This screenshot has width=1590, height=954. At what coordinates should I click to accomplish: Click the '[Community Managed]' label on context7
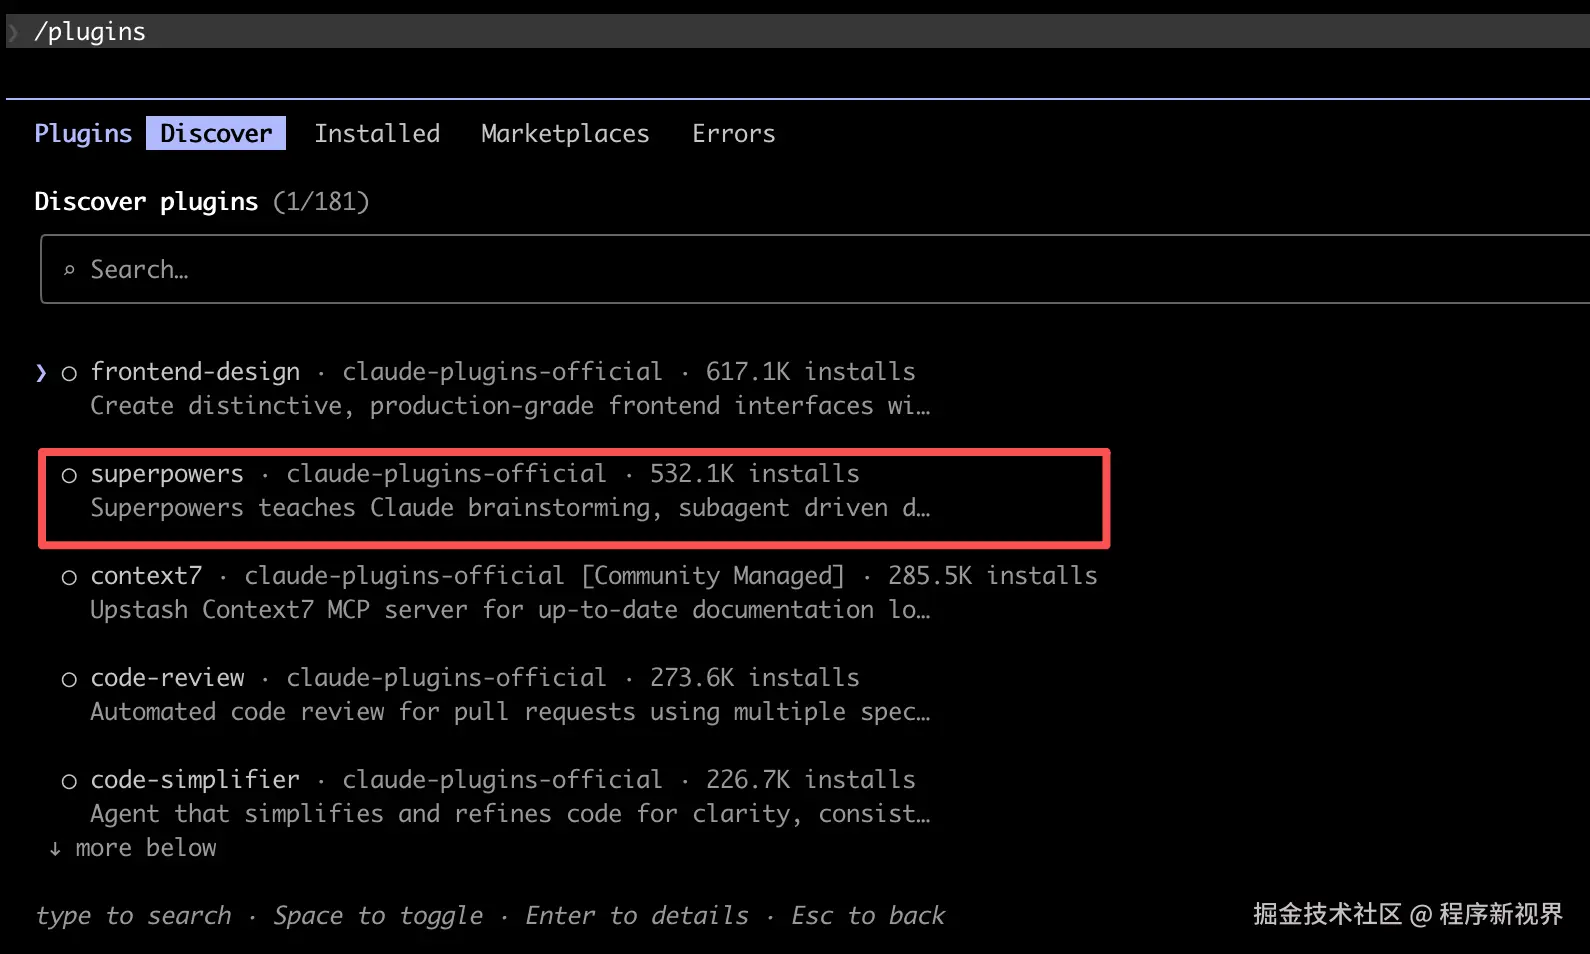(713, 576)
